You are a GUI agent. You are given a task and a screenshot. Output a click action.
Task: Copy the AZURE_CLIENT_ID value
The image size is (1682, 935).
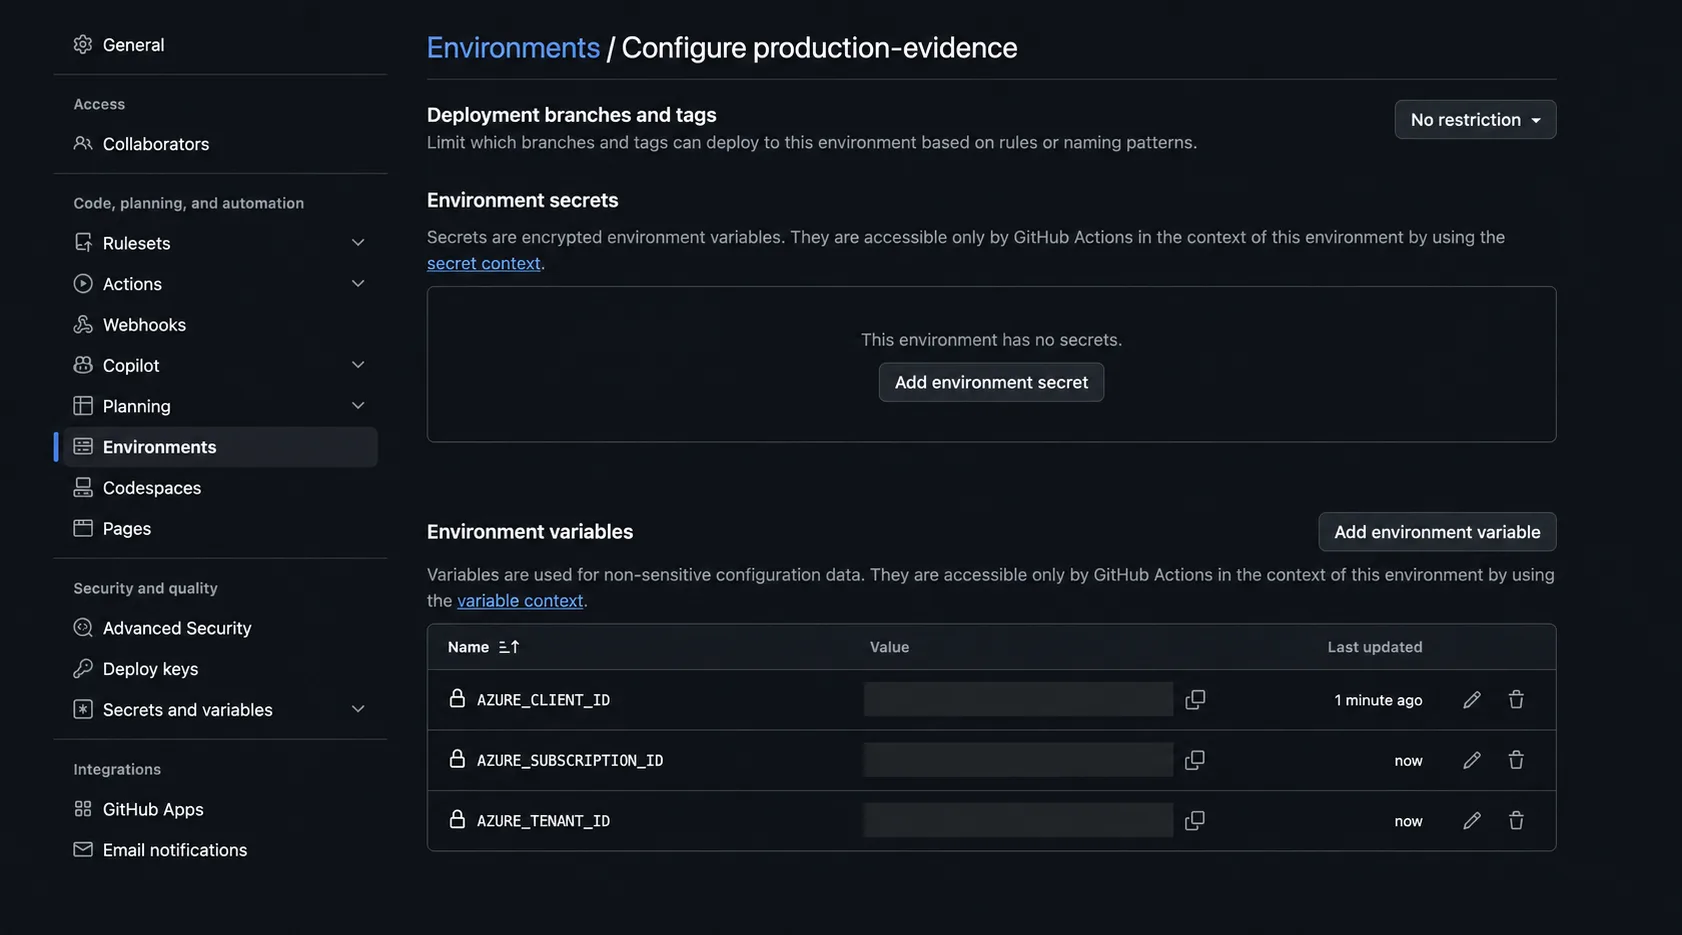pyautogui.click(x=1195, y=700)
